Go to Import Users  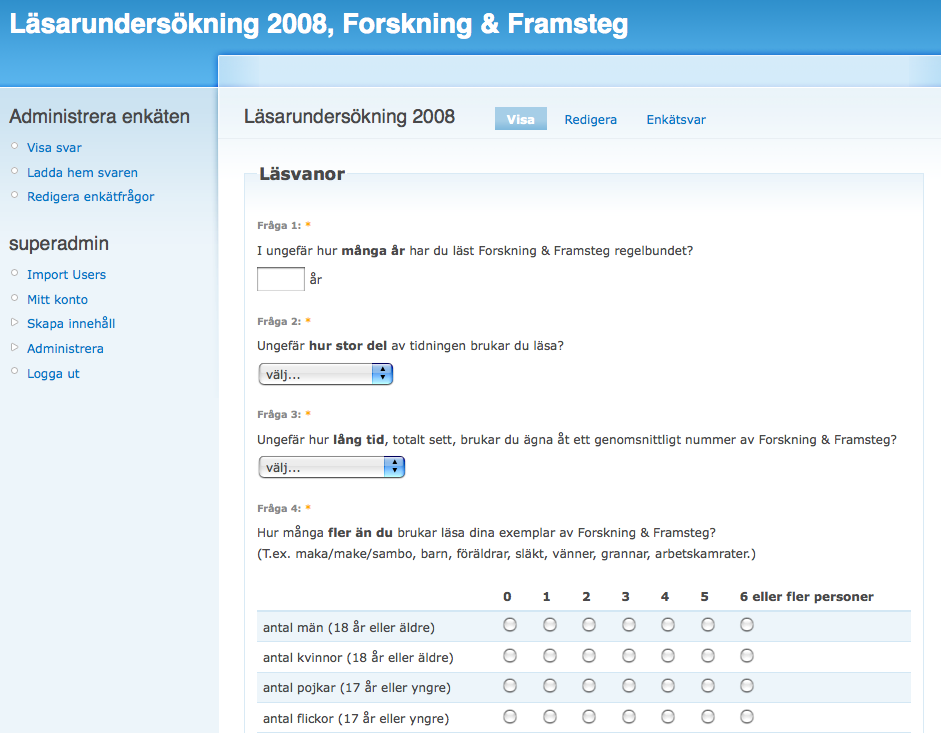coord(66,275)
